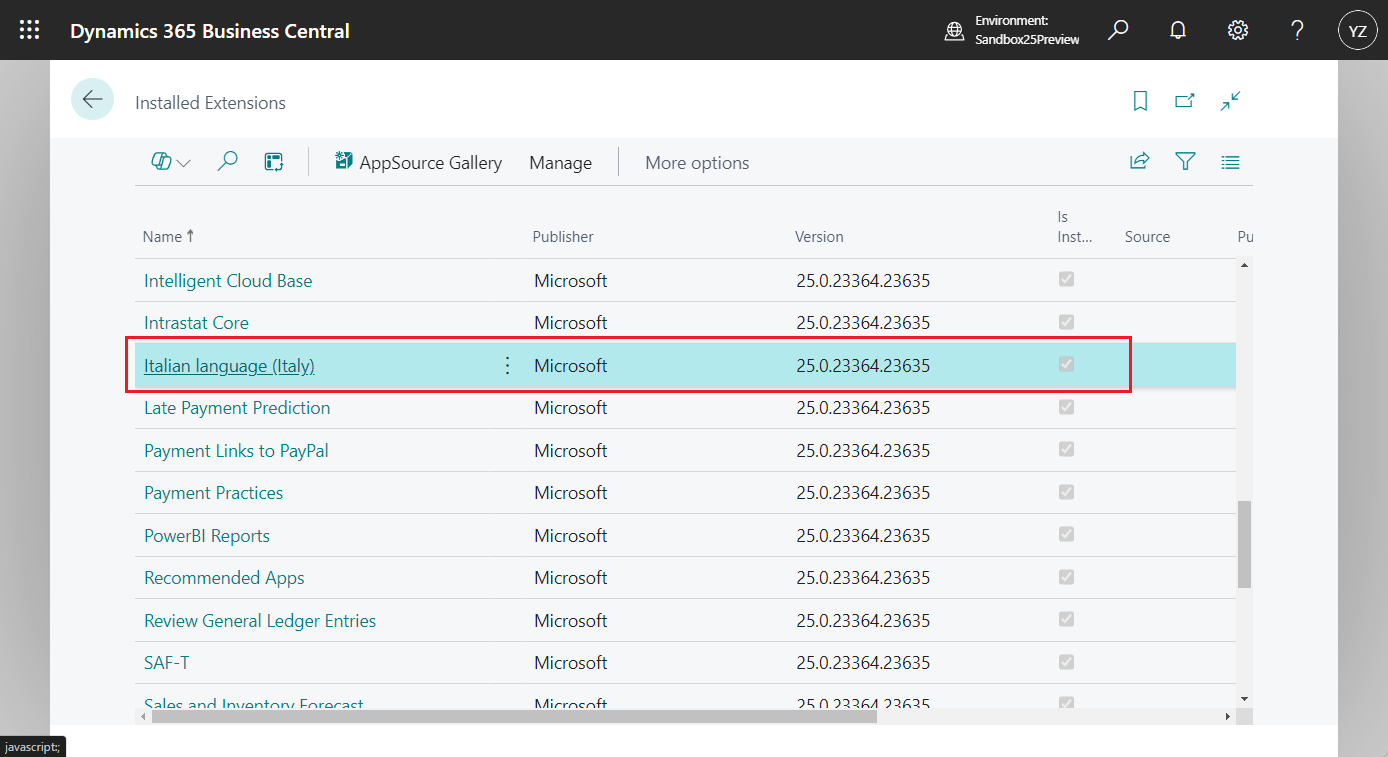The width and height of the screenshot is (1388, 757).
Task: Open the Italian language (Italy) extension
Action: click(228, 365)
